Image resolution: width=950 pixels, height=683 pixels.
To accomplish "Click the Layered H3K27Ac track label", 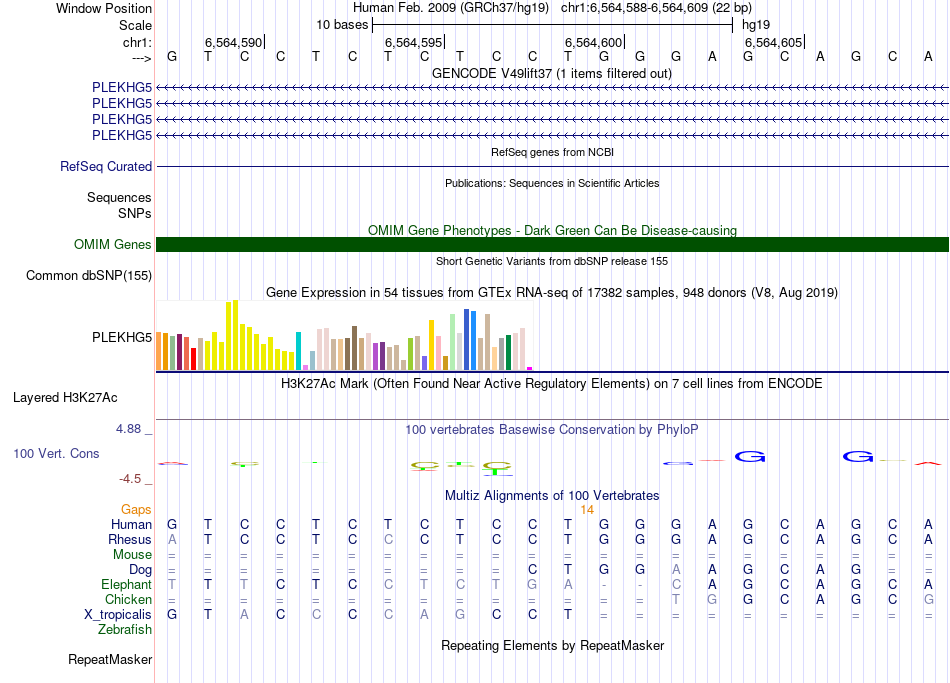I will (65, 398).
